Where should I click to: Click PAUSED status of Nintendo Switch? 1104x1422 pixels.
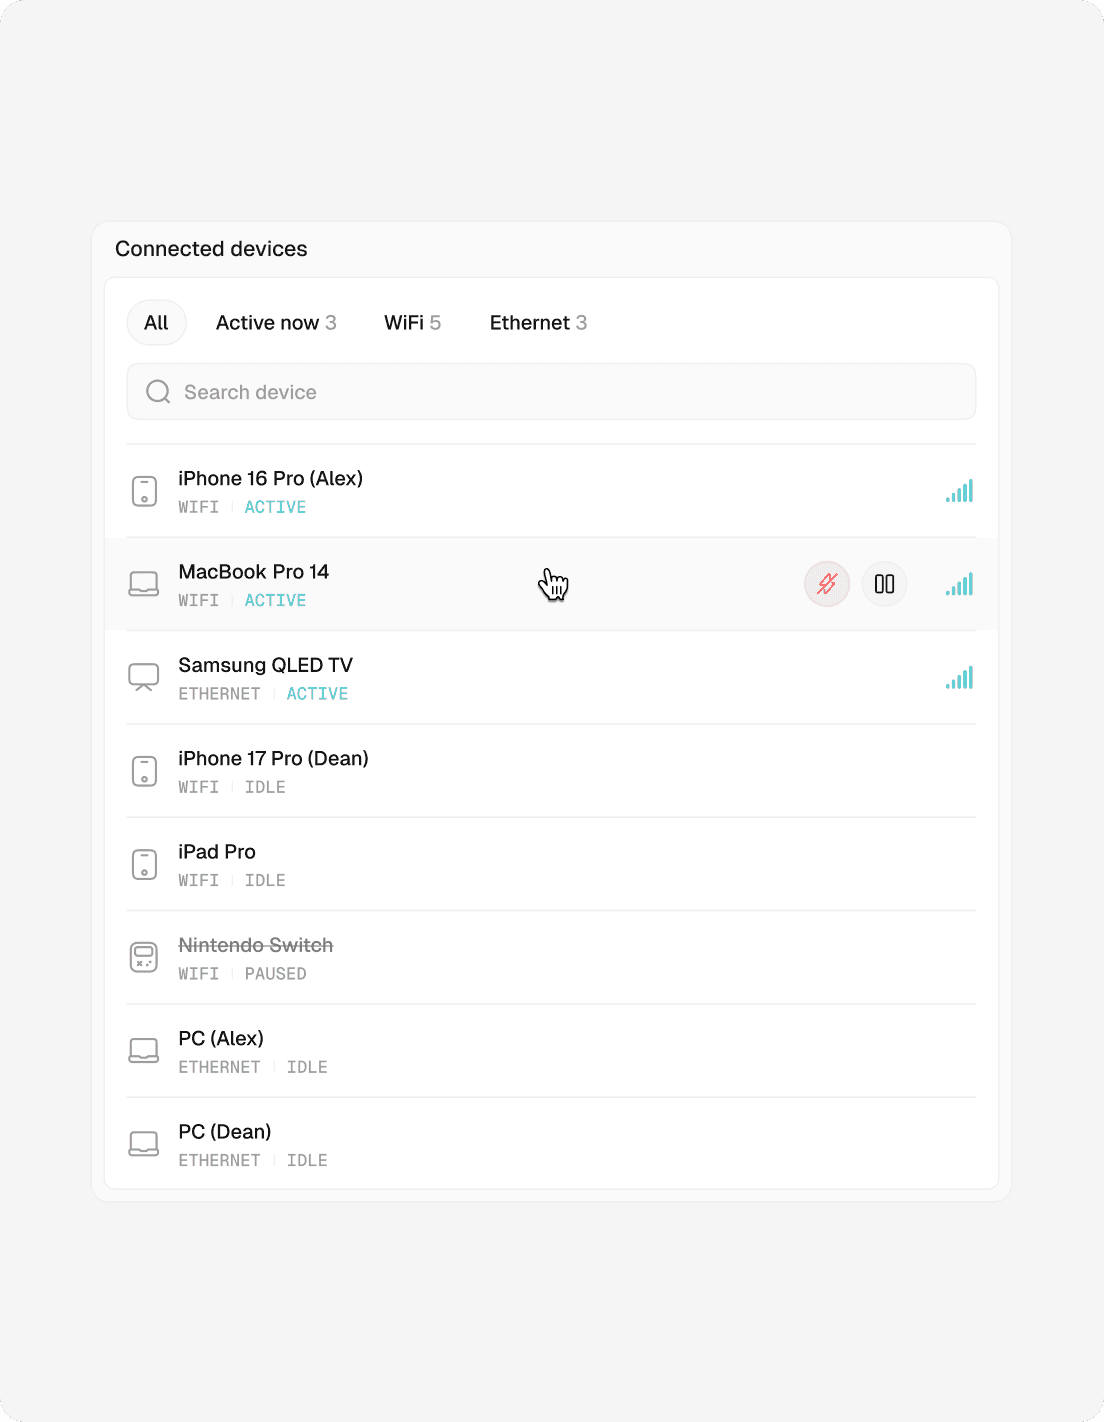(x=276, y=974)
